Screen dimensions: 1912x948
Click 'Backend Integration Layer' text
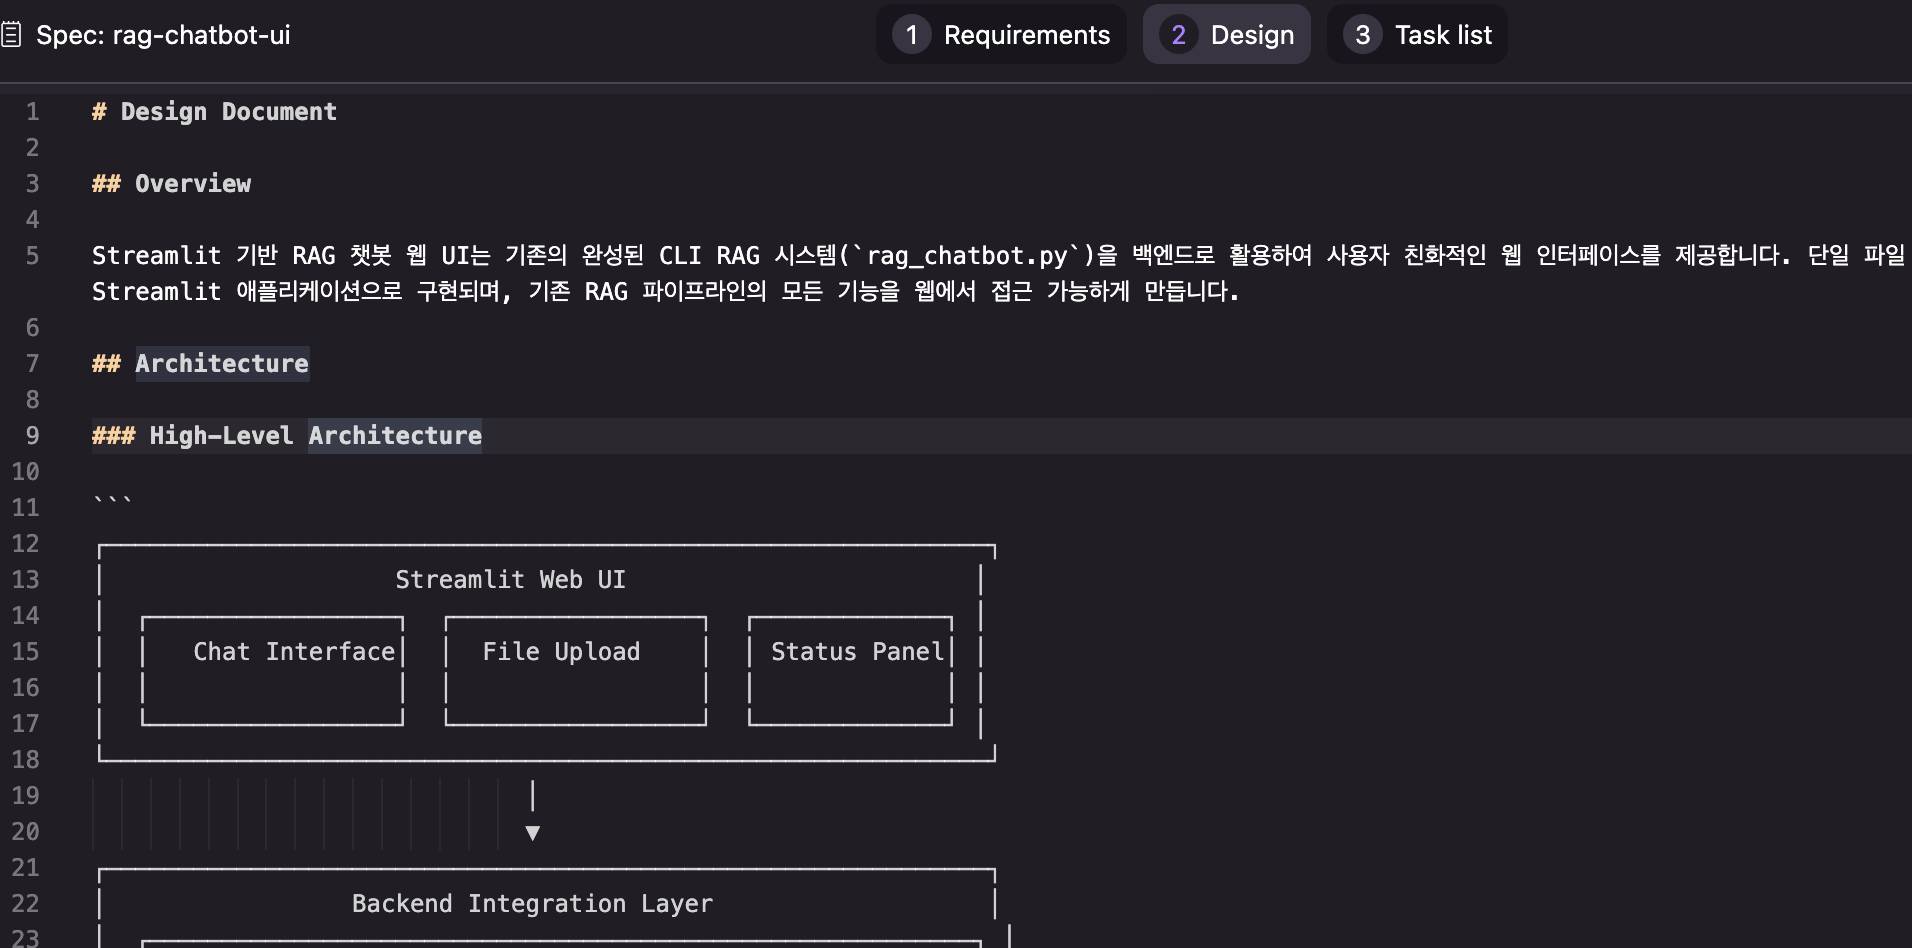click(532, 904)
